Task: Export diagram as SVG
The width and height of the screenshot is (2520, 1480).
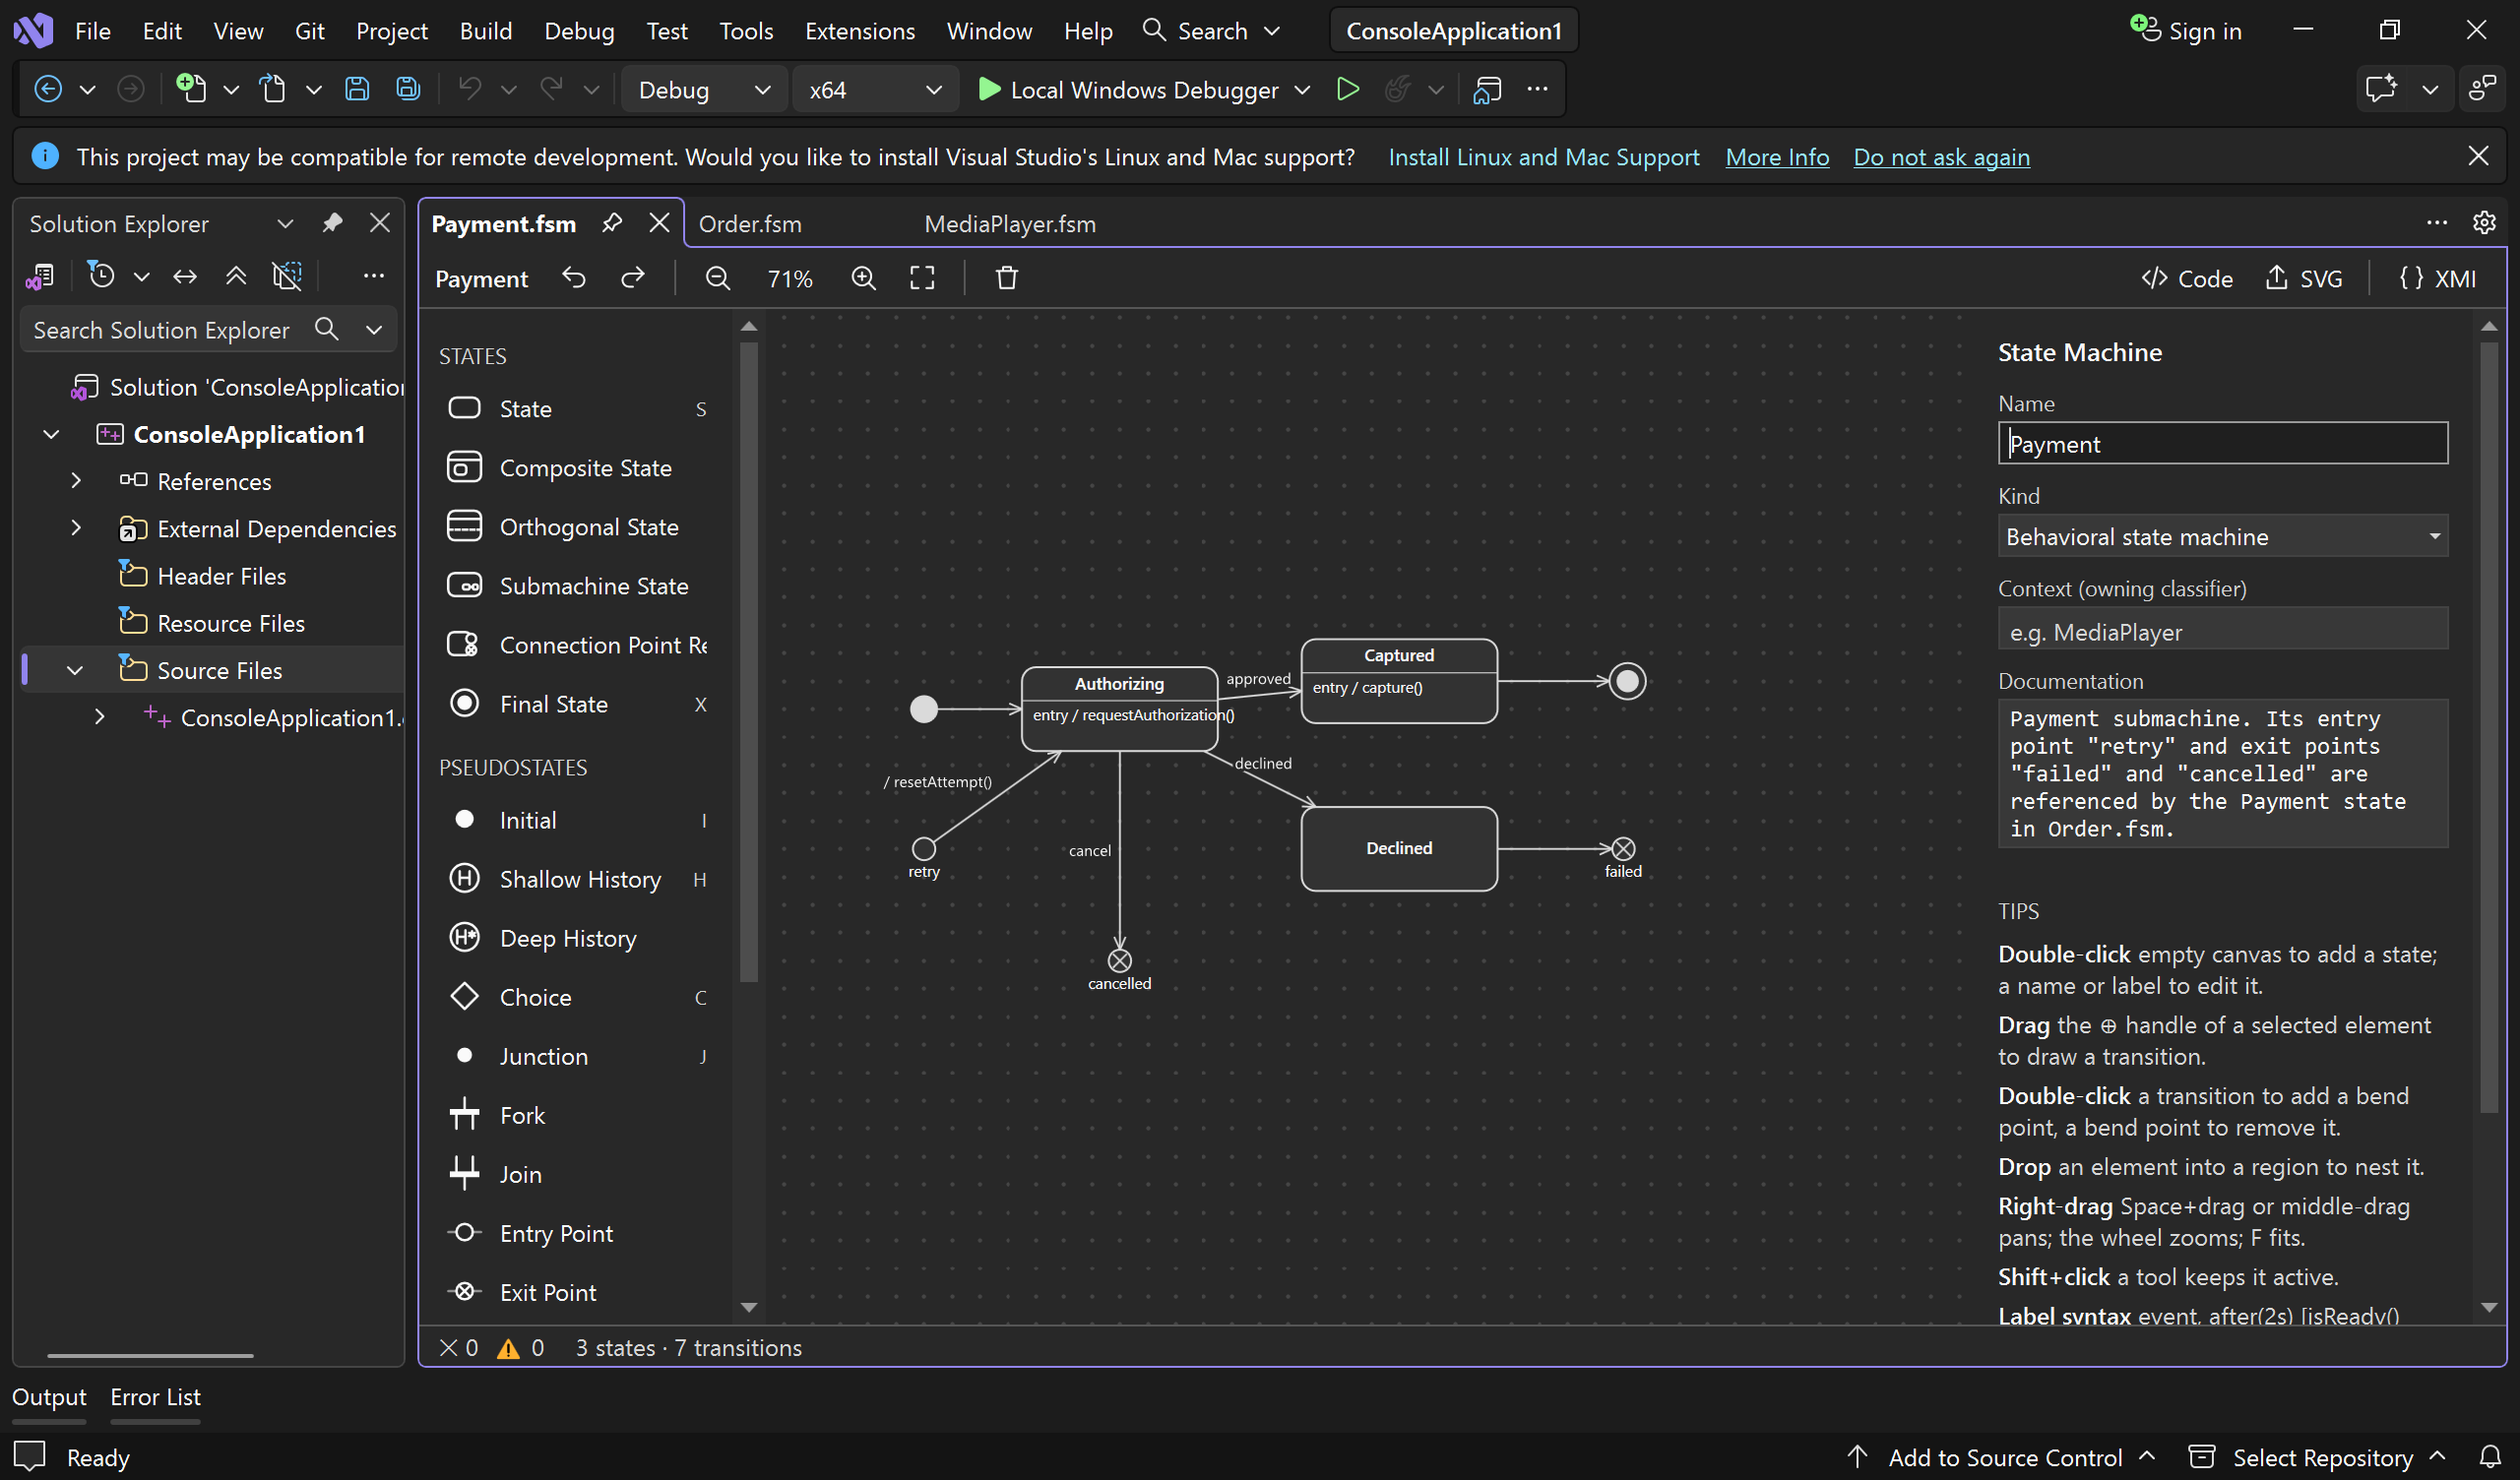Action: [2304, 279]
